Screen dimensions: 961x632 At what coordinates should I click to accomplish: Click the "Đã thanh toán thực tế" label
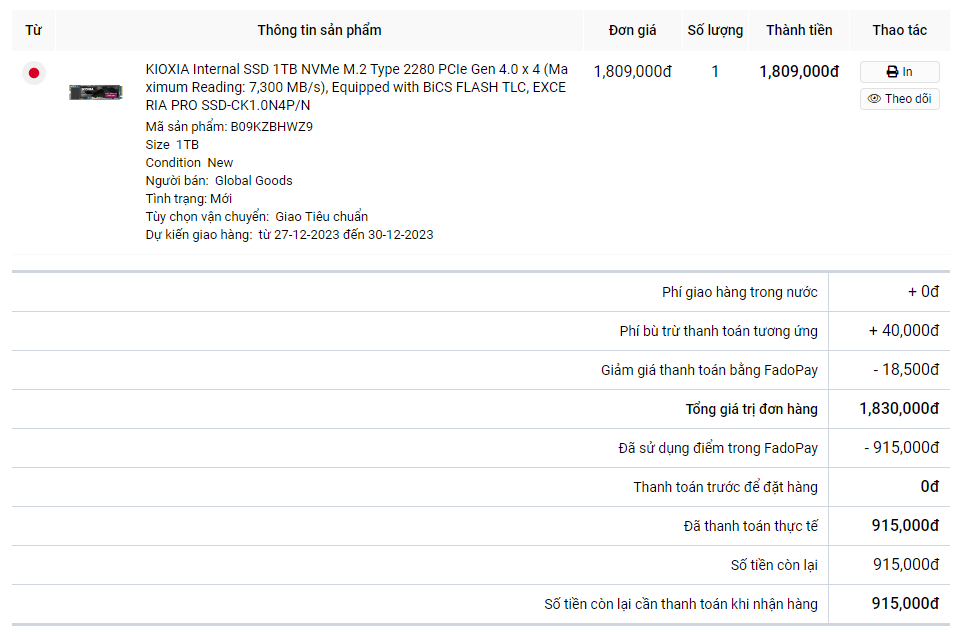coord(751,526)
